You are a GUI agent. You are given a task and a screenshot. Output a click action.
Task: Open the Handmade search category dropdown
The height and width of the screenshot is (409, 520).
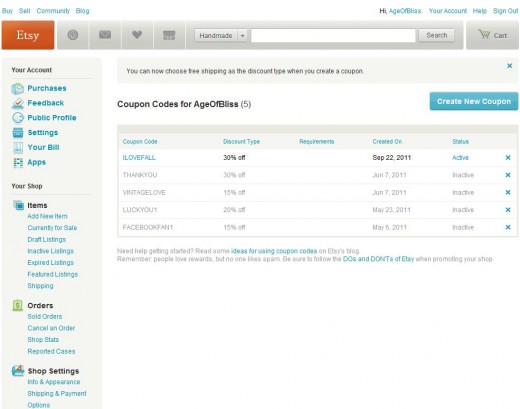(221, 35)
